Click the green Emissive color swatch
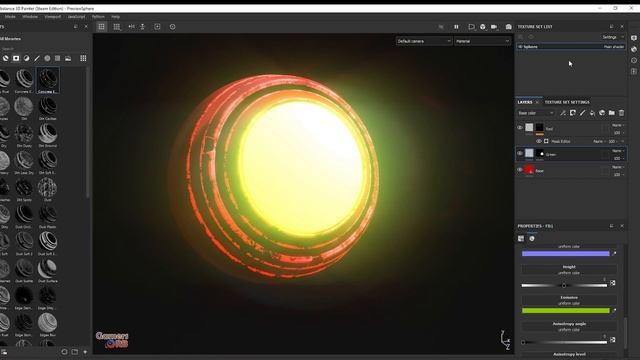Image resolution: width=640 pixels, height=360 pixels. (x=565, y=311)
